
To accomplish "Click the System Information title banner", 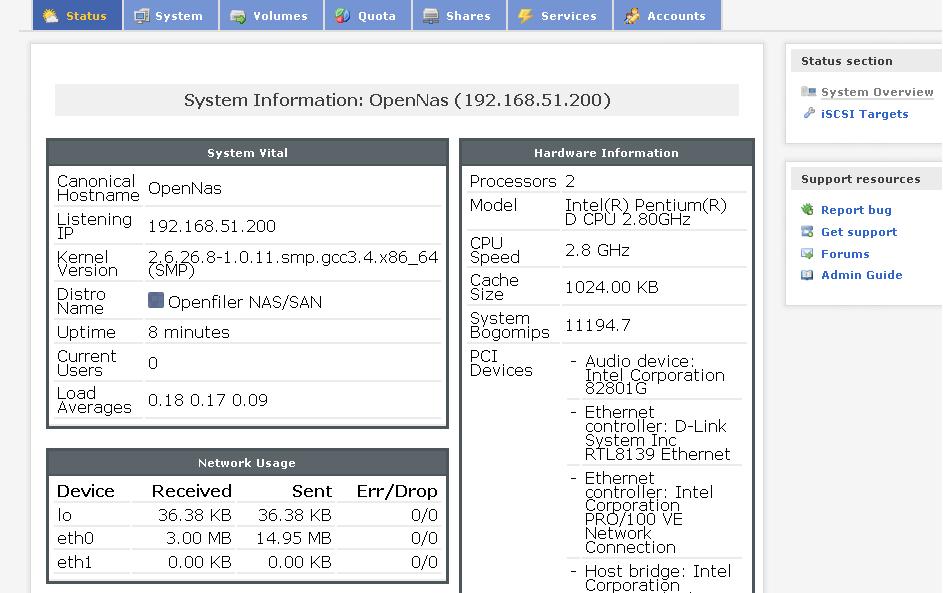I will pyautogui.click(x=397, y=100).
